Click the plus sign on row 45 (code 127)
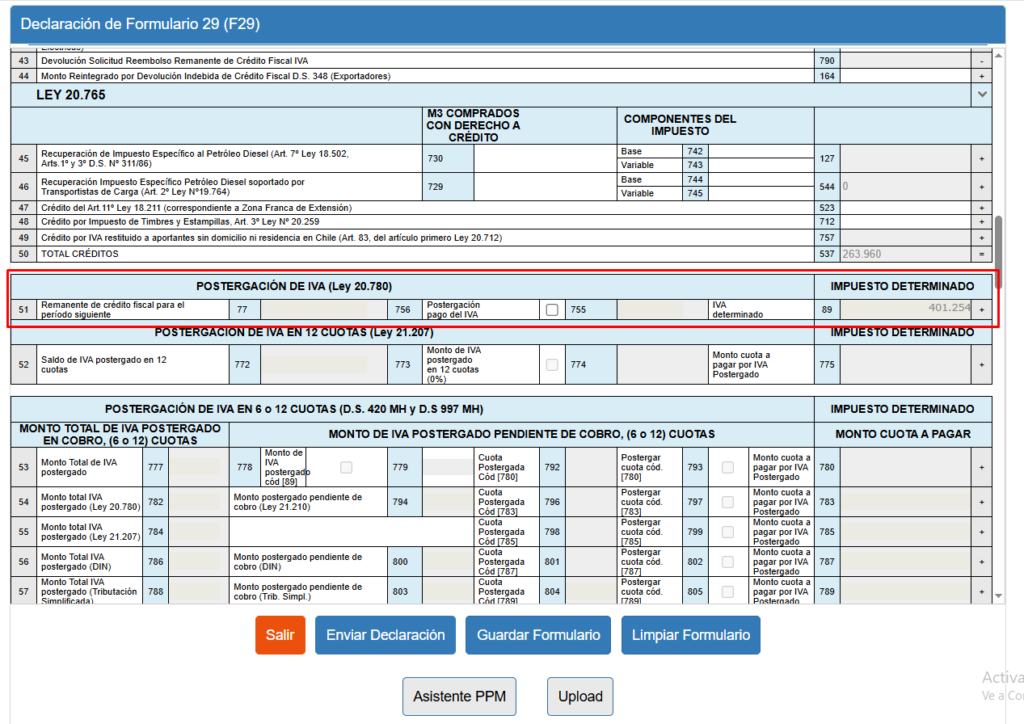 pos(982,159)
